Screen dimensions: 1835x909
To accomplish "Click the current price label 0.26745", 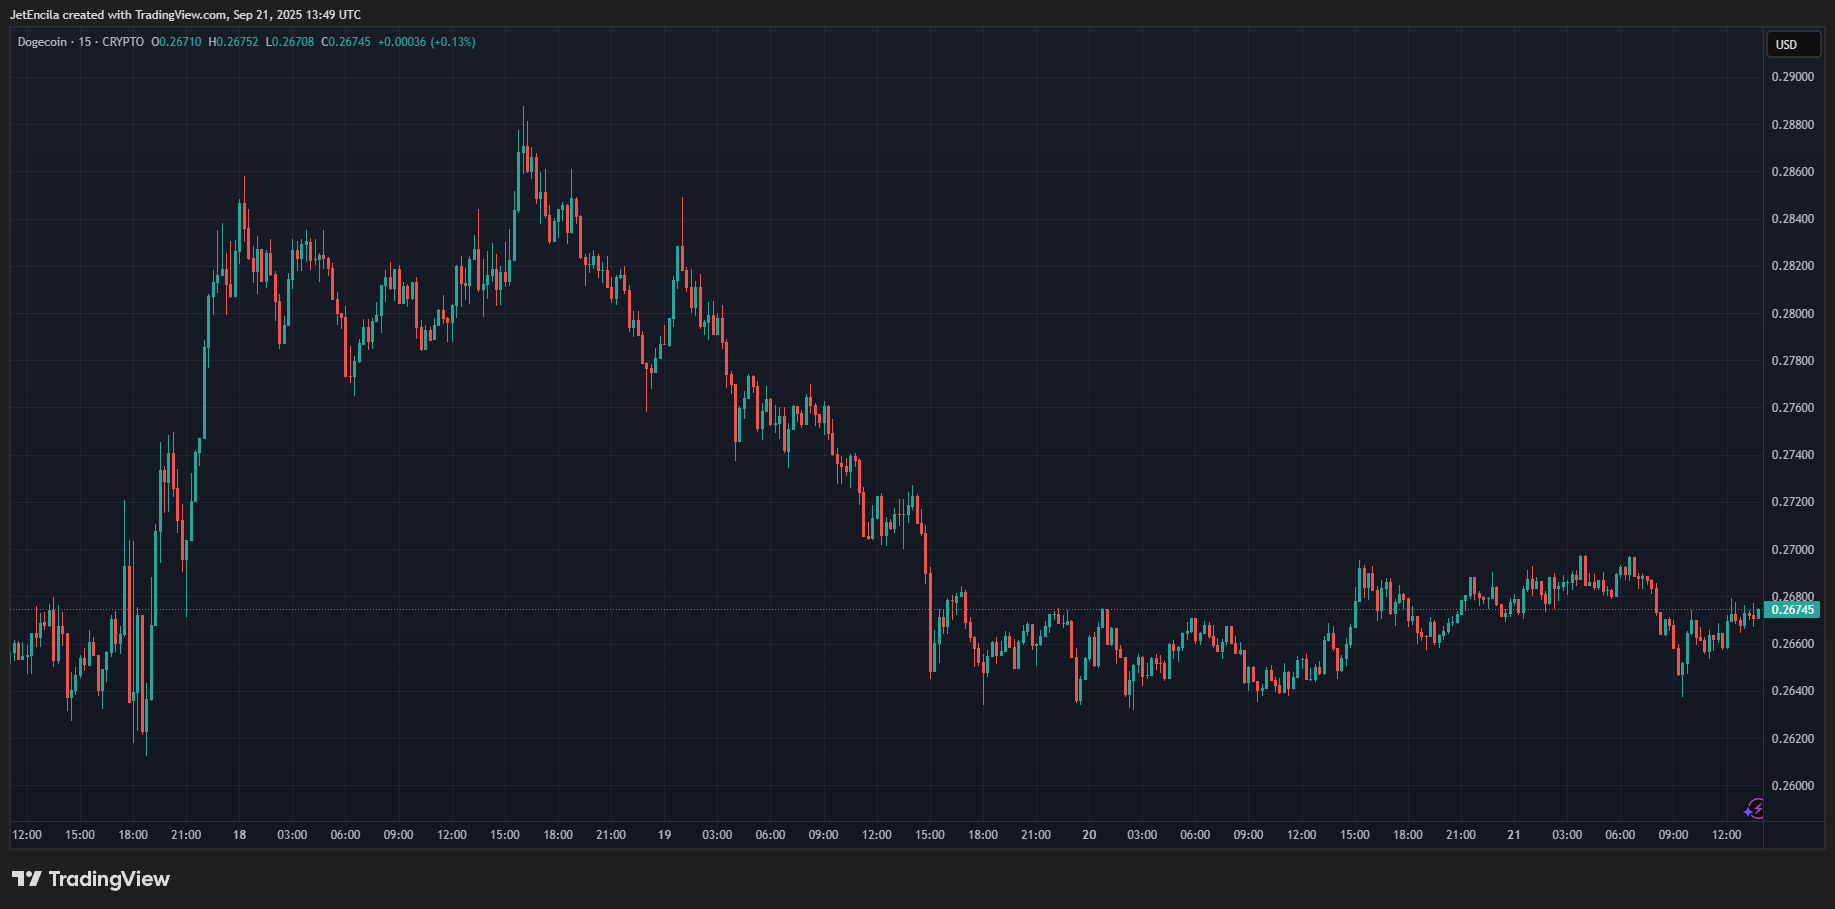I will click(x=1791, y=610).
